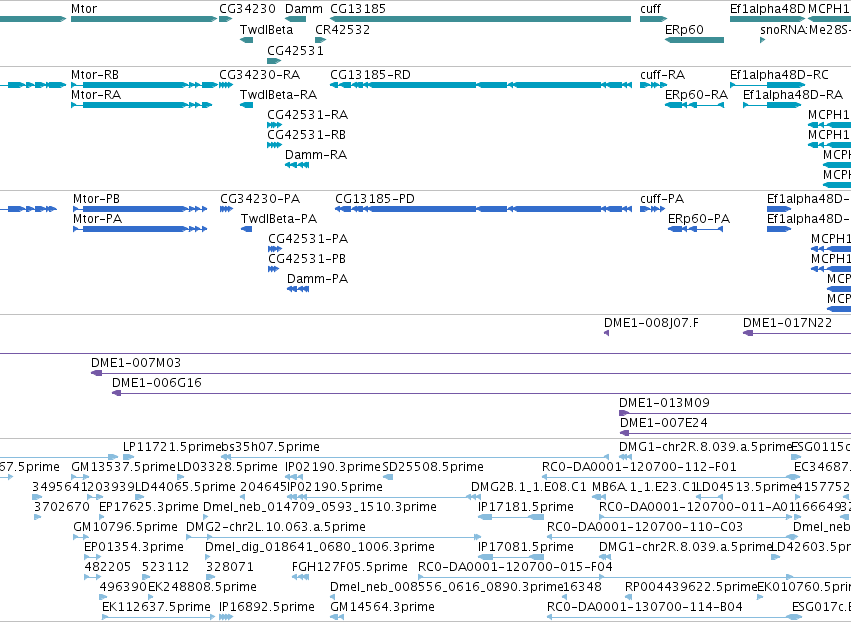Click the Damm-PA protein
This screenshot has width=851, height=622.
tap(298, 289)
